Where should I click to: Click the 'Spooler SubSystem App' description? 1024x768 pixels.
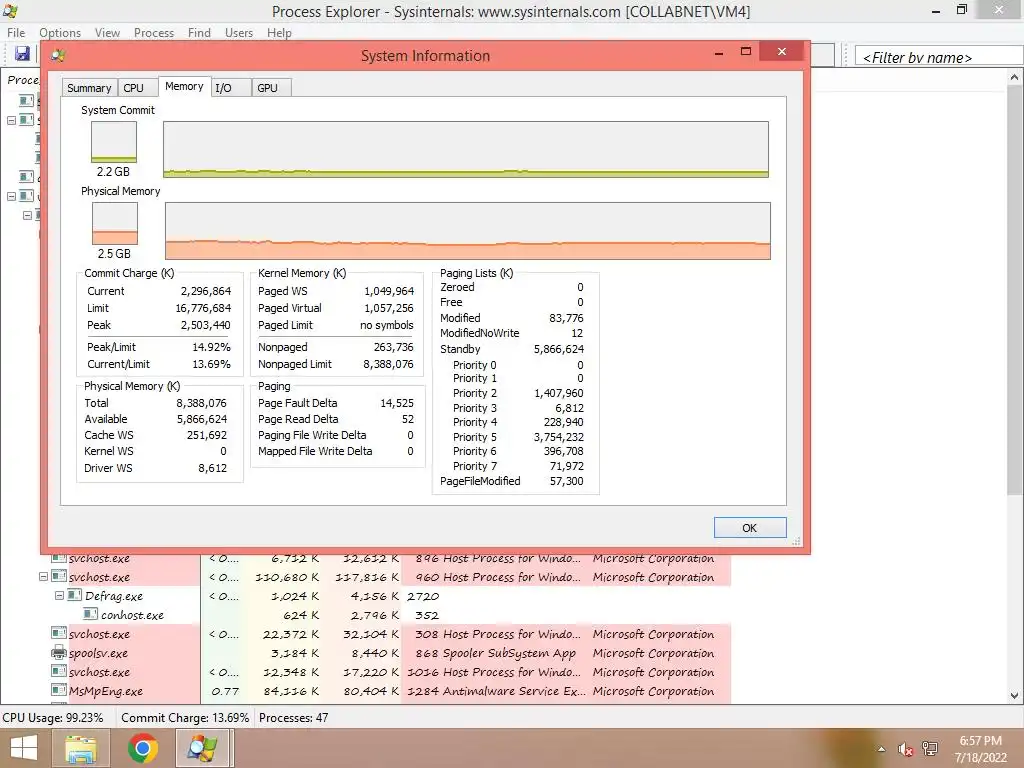(x=509, y=653)
